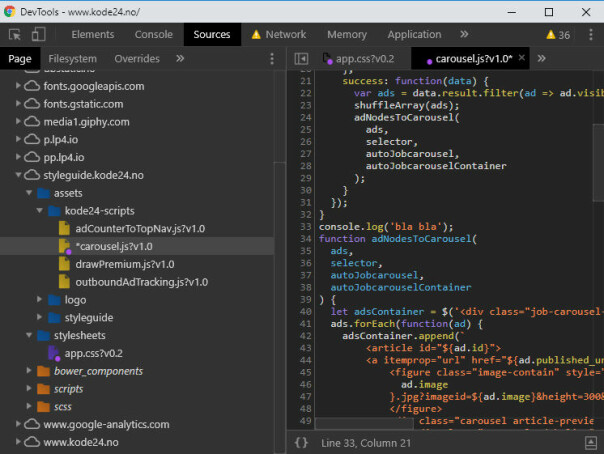Click the Line 33, Column 21 status
604x454 pixels.
pyautogui.click(x=366, y=443)
